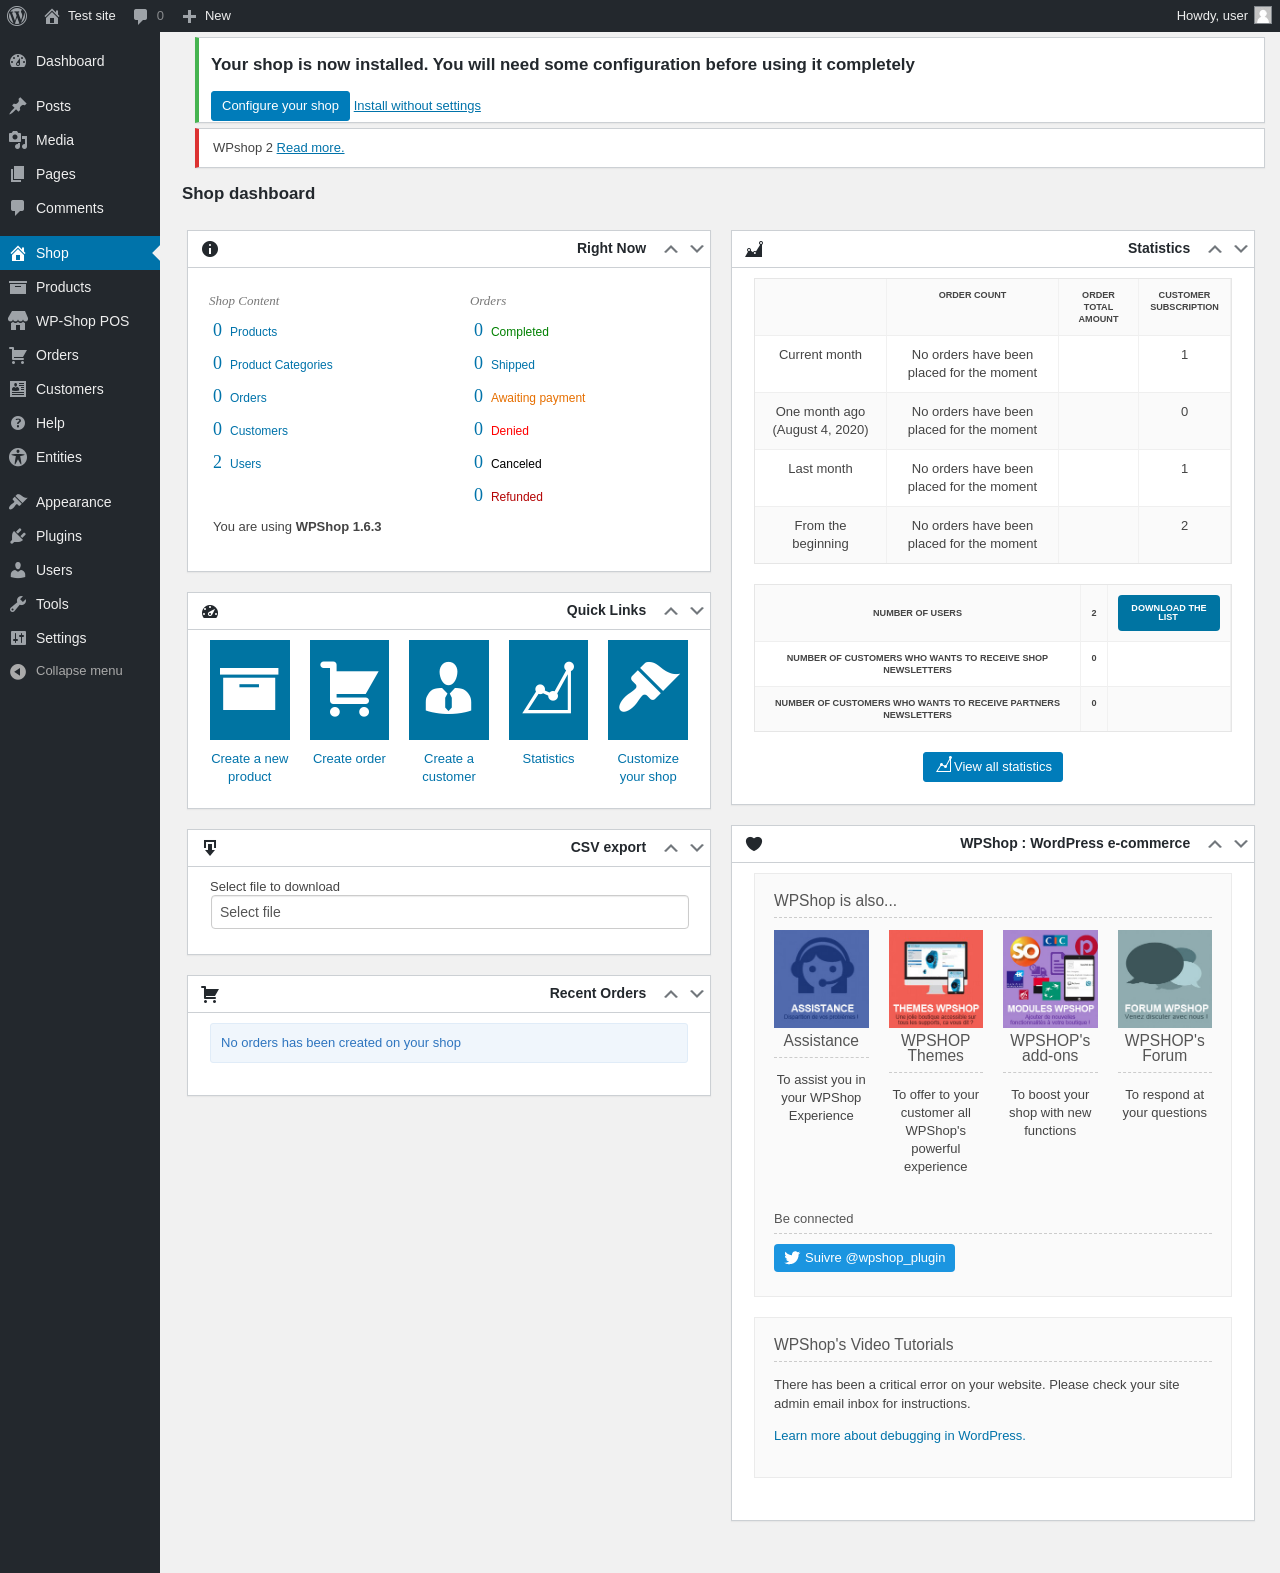The width and height of the screenshot is (1280, 1573).
Task: Open the WPSHOP's Forum thumbnail
Action: click(x=1165, y=979)
